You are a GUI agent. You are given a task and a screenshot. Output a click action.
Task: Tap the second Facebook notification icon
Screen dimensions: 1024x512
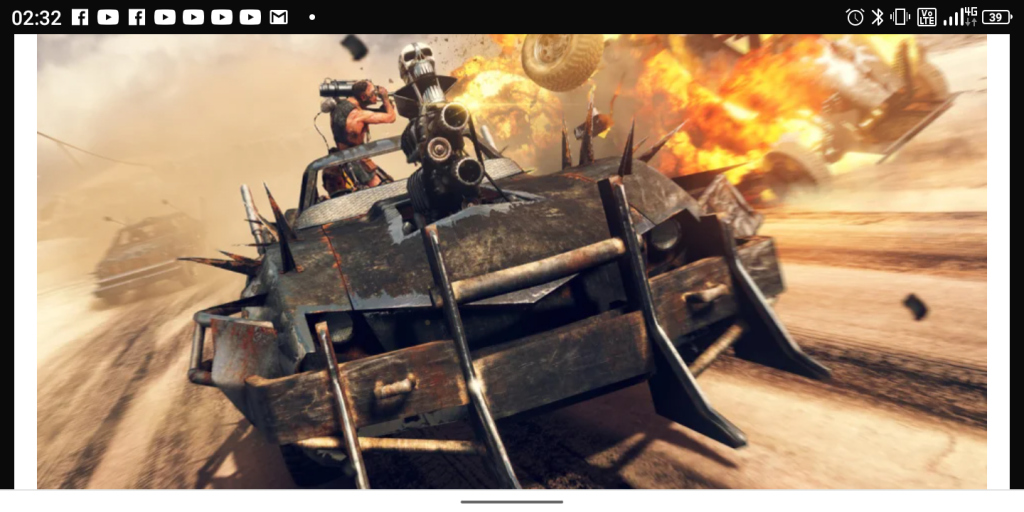(x=137, y=17)
